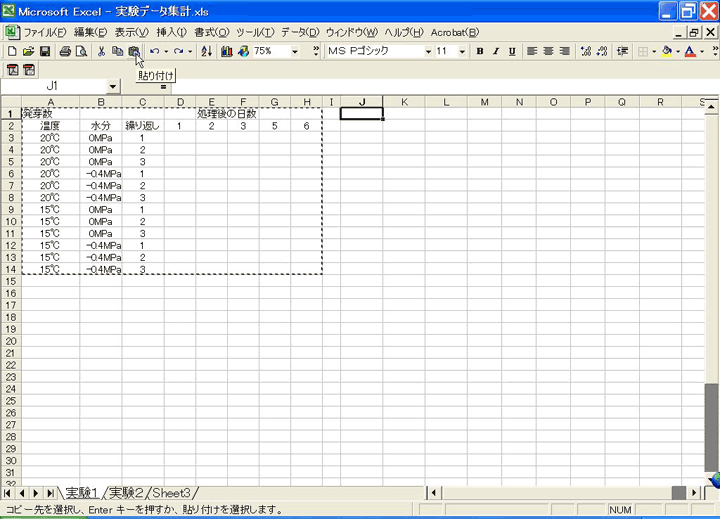Click the Open folder icon

pyautogui.click(x=29, y=51)
